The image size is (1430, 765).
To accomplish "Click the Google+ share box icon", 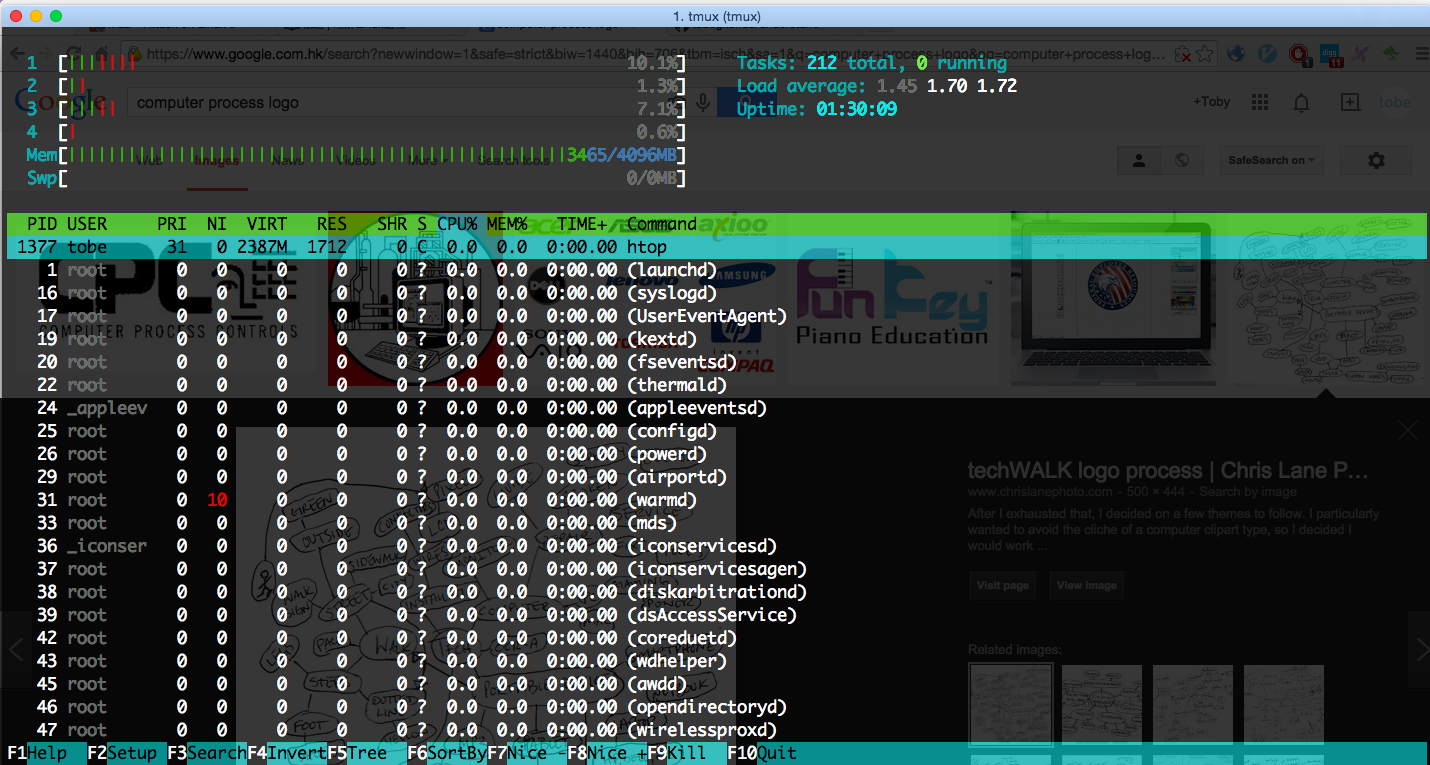I will 1350,102.
